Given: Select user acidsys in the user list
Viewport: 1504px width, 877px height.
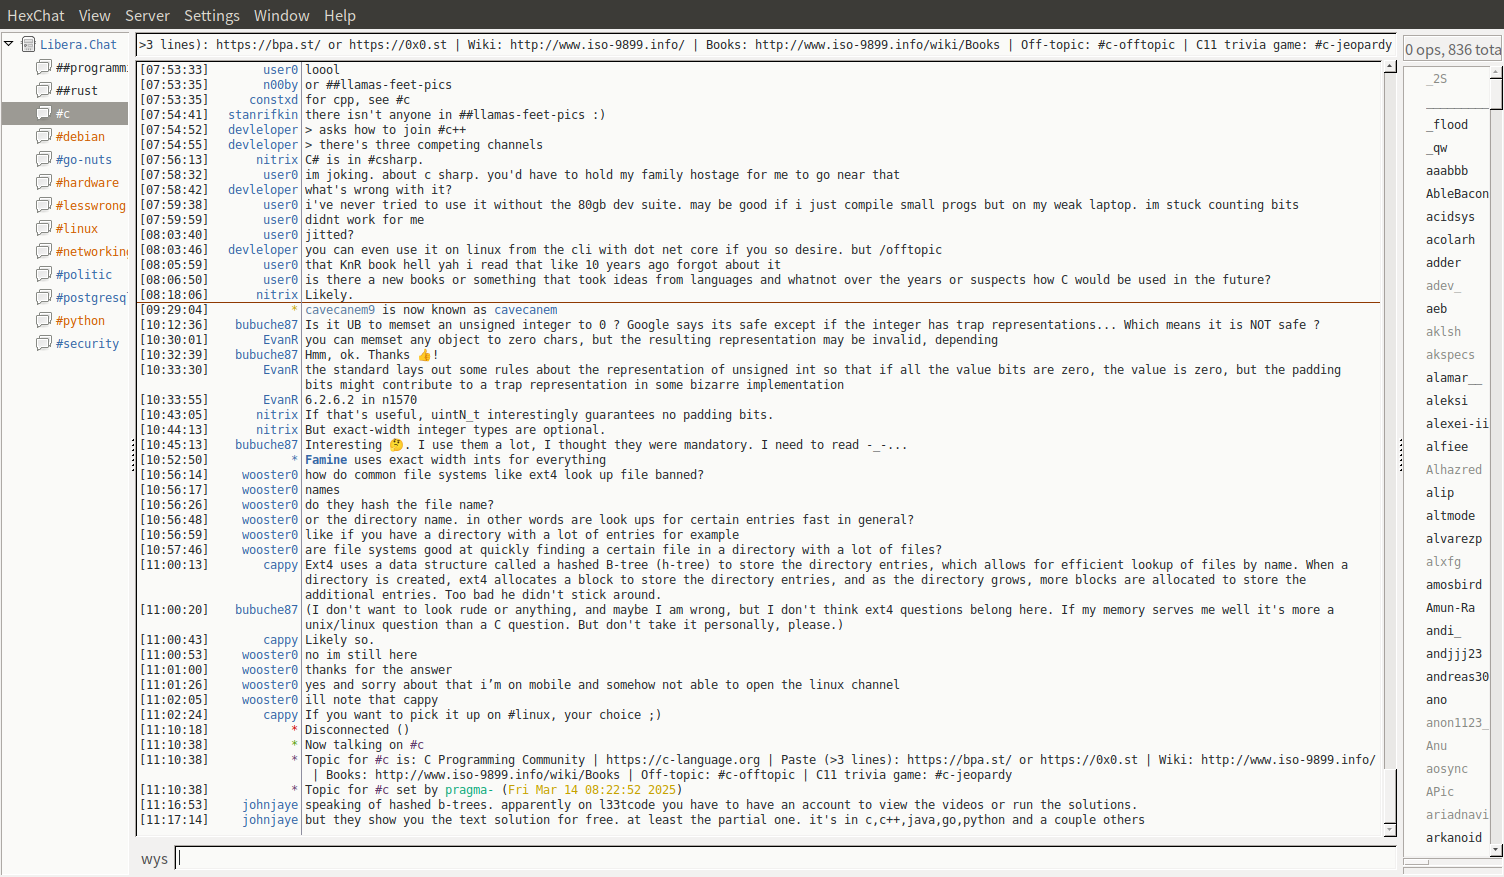Looking at the screenshot, I should pyautogui.click(x=1450, y=217).
